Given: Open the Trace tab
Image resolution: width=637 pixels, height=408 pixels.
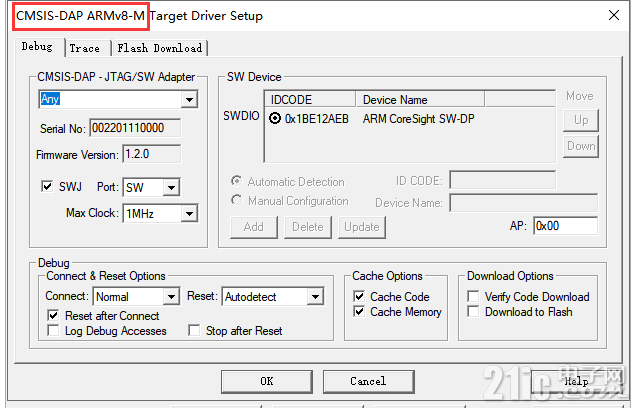Looking at the screenshot, I should (88, 48).
